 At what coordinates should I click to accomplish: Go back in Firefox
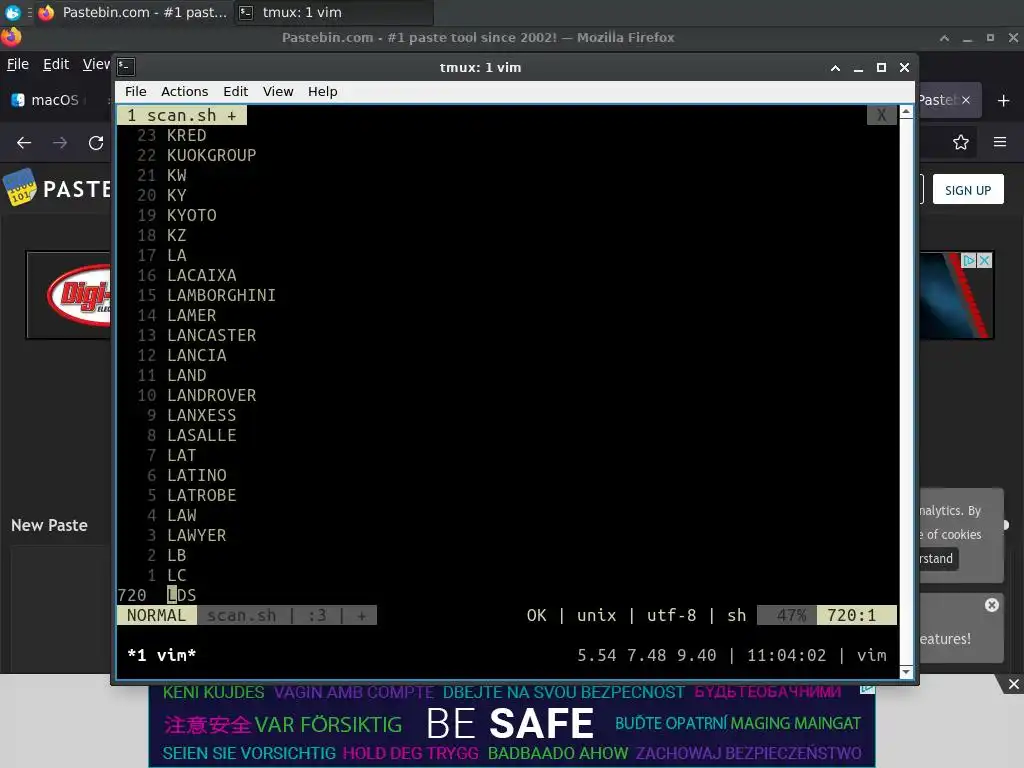pyautogui.click(x=24, y=142)
